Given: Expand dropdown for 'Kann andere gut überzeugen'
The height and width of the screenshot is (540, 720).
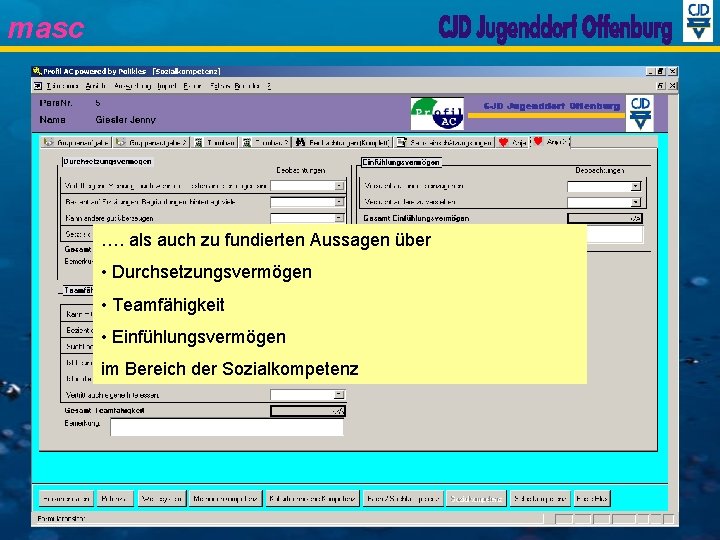Looking at the screenshot, I should pos(339,218).
